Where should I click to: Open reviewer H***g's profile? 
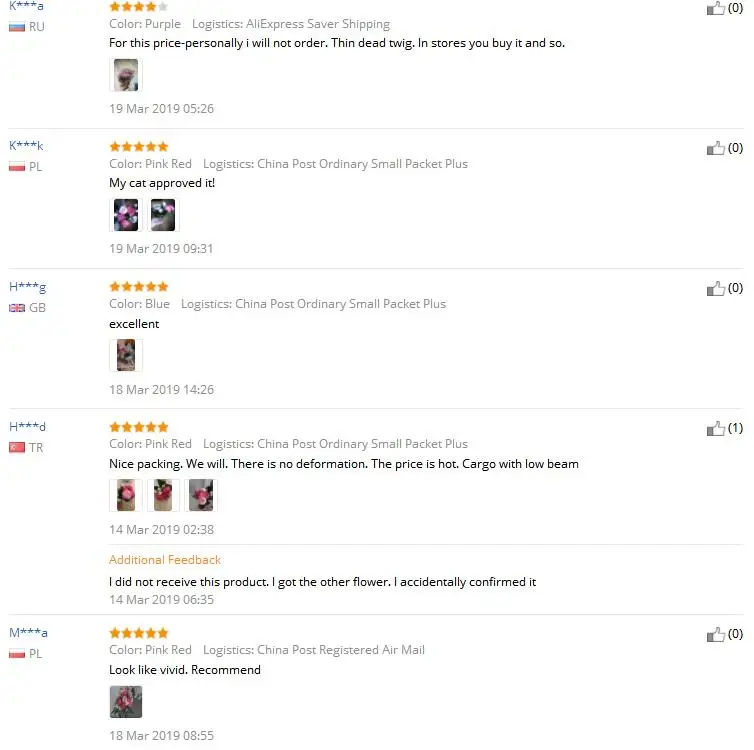[27, 287]
